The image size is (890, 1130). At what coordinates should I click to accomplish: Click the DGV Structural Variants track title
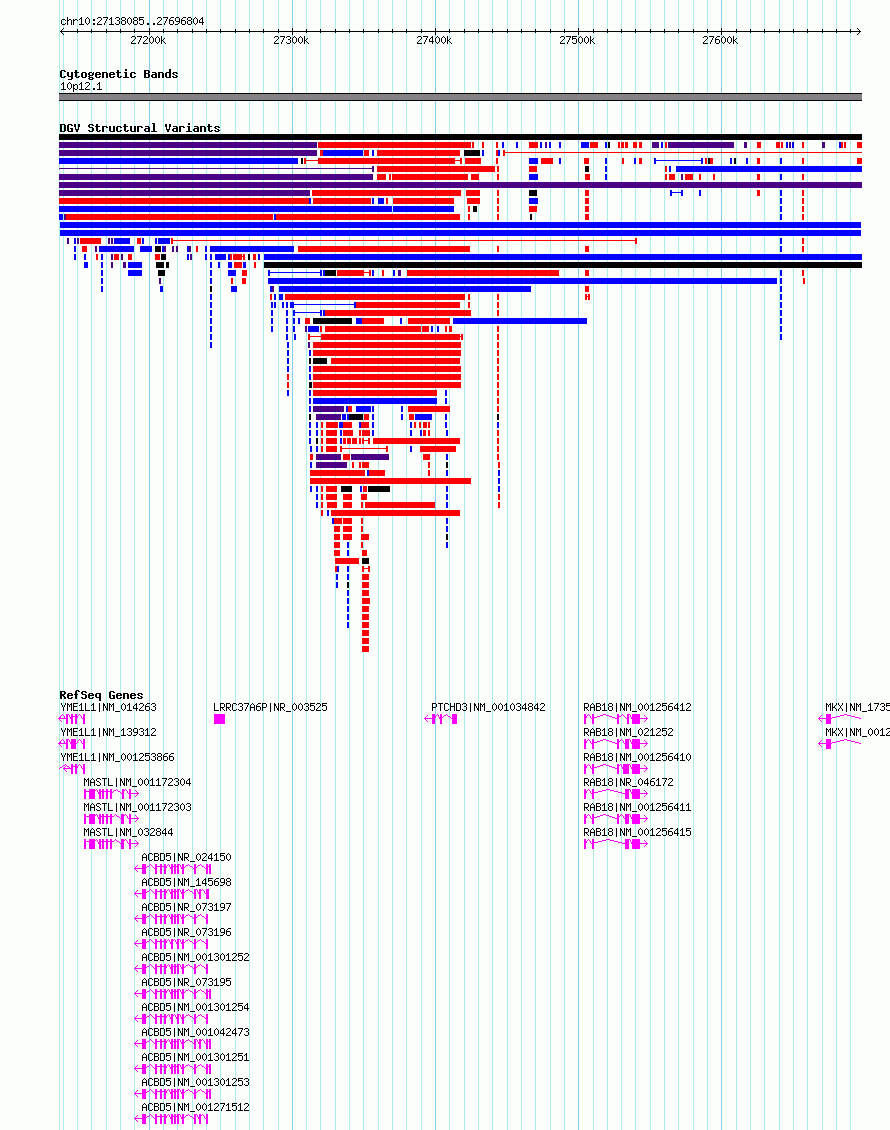pyautogui.click(x=140, y=128)
